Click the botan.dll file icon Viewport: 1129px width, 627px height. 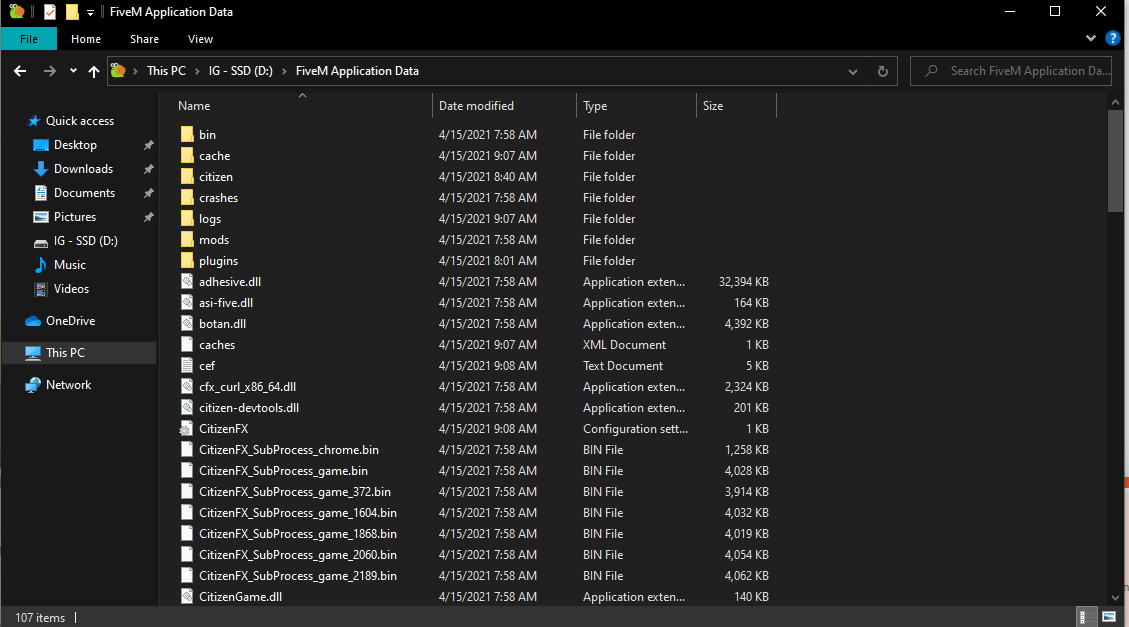click(x=187, y=323)
